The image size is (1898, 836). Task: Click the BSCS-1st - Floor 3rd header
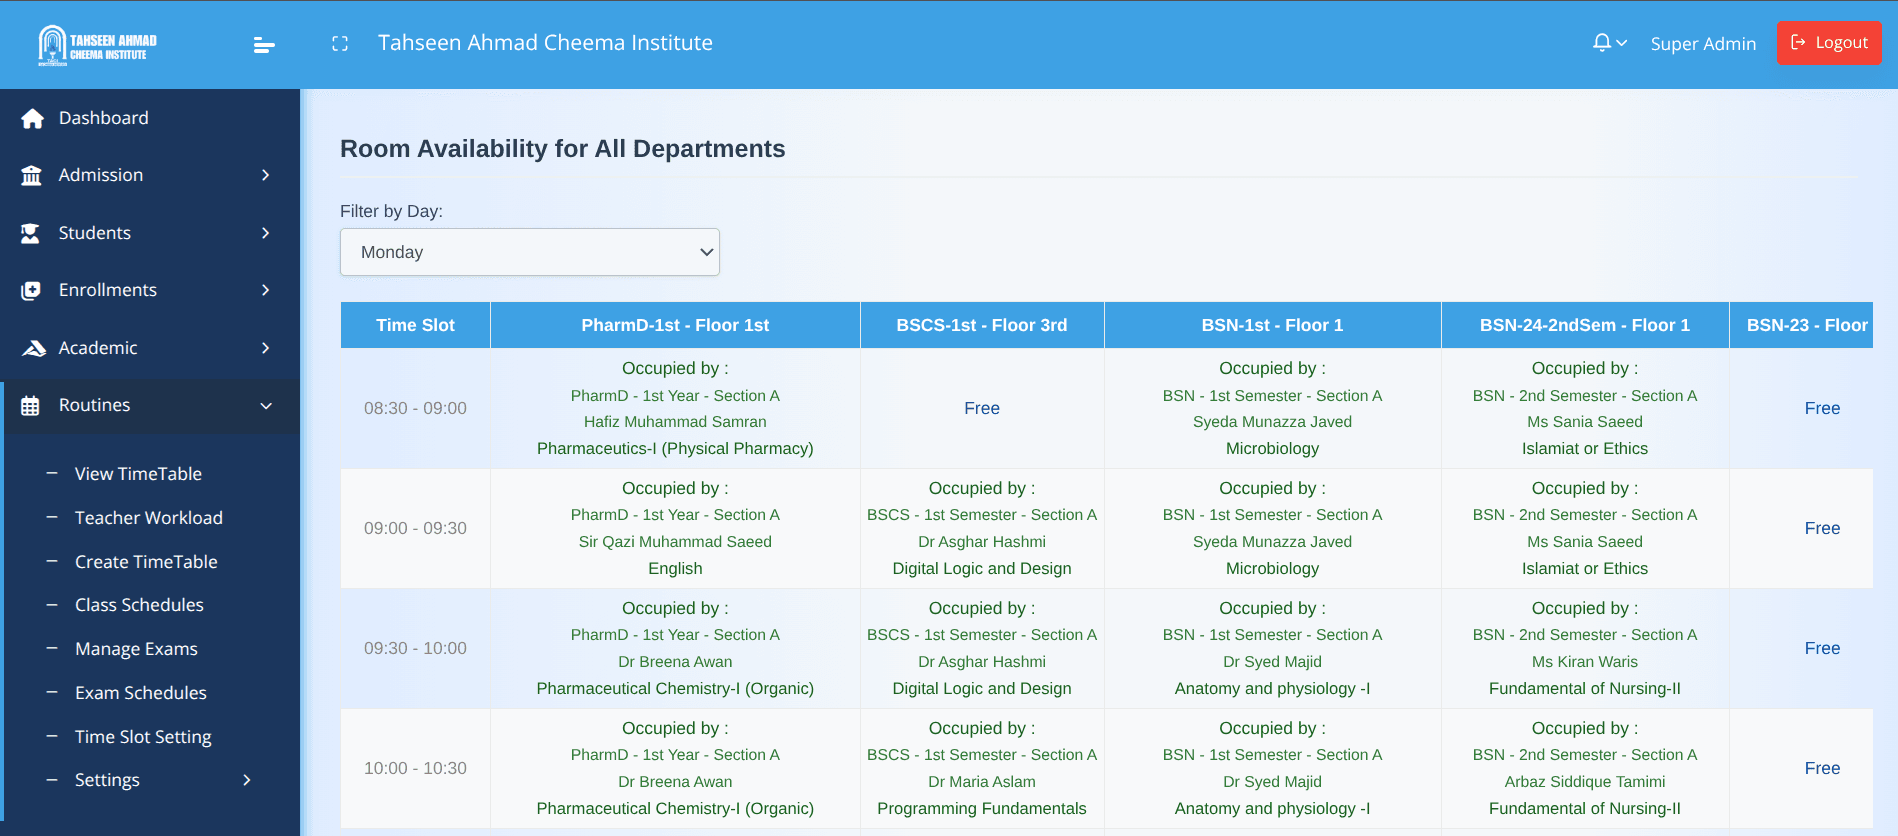pos(982,325)
